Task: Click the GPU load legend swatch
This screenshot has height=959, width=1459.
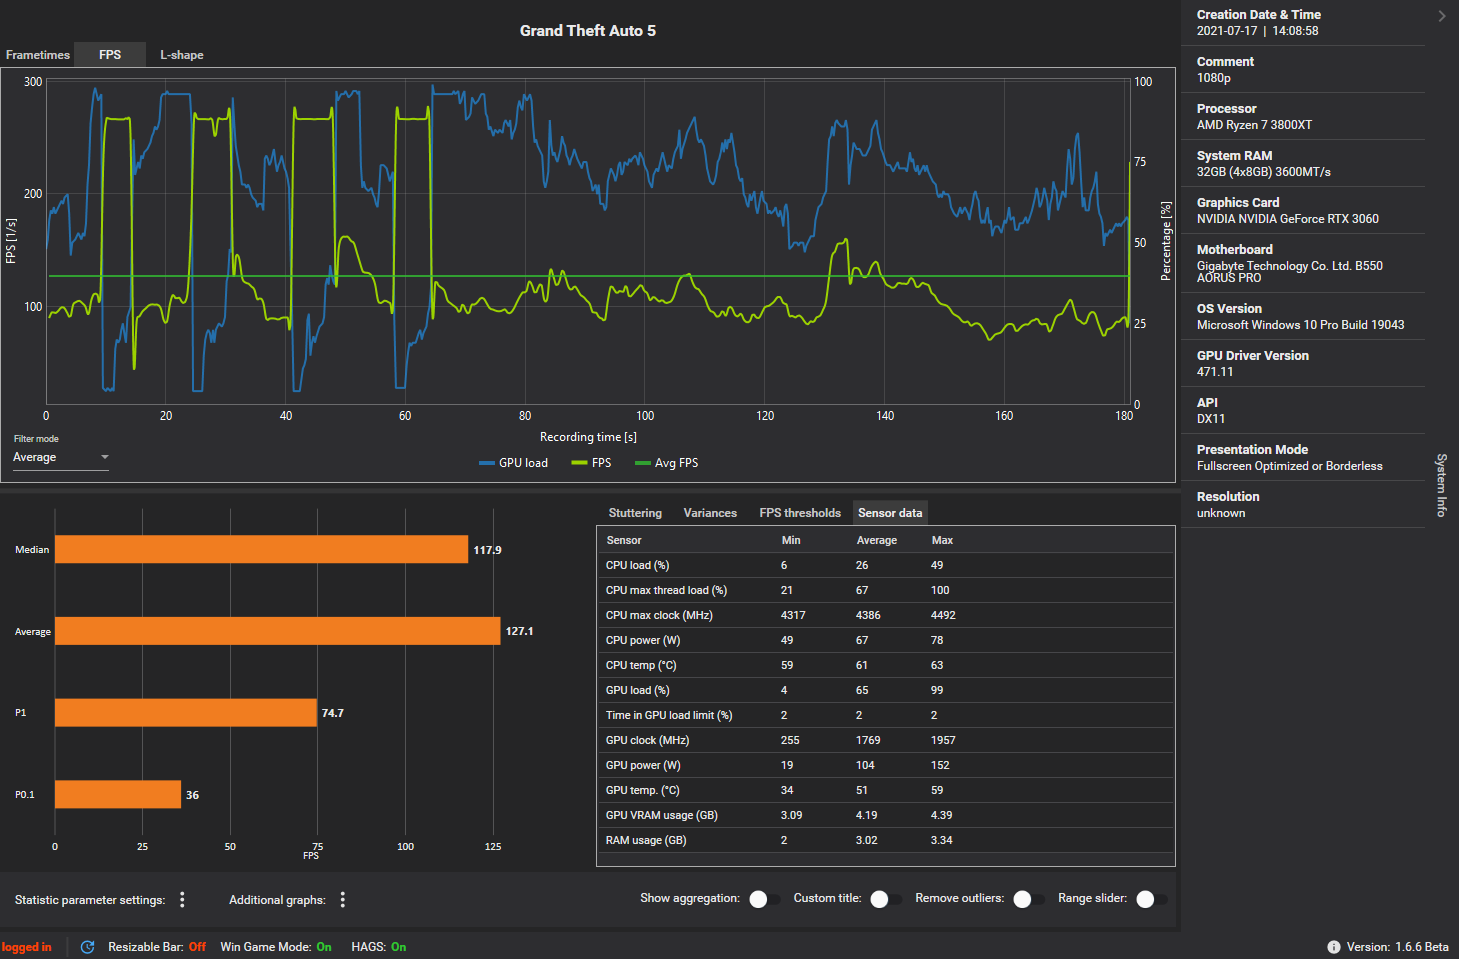Action: tap(487, 463)
